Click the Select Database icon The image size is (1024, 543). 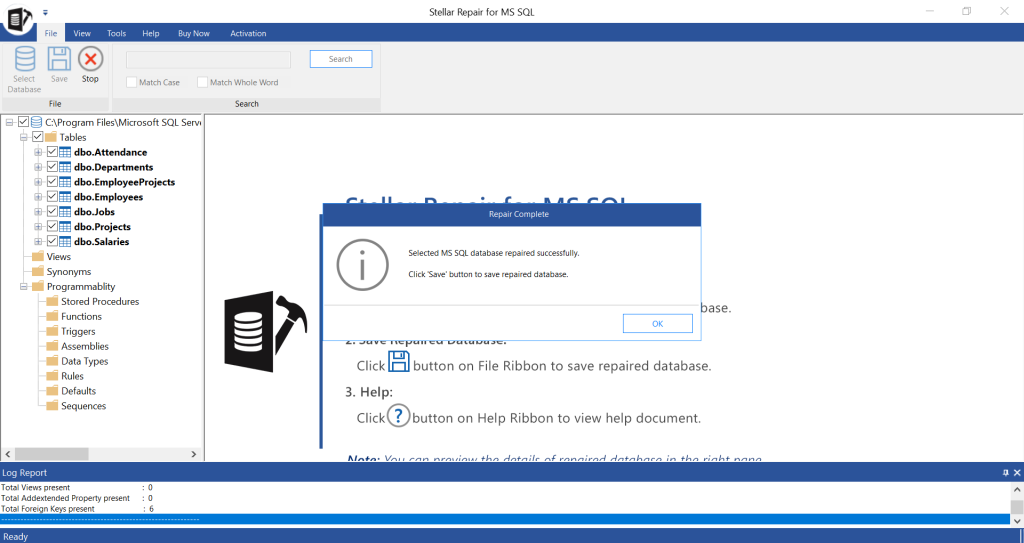pos(24,60)
